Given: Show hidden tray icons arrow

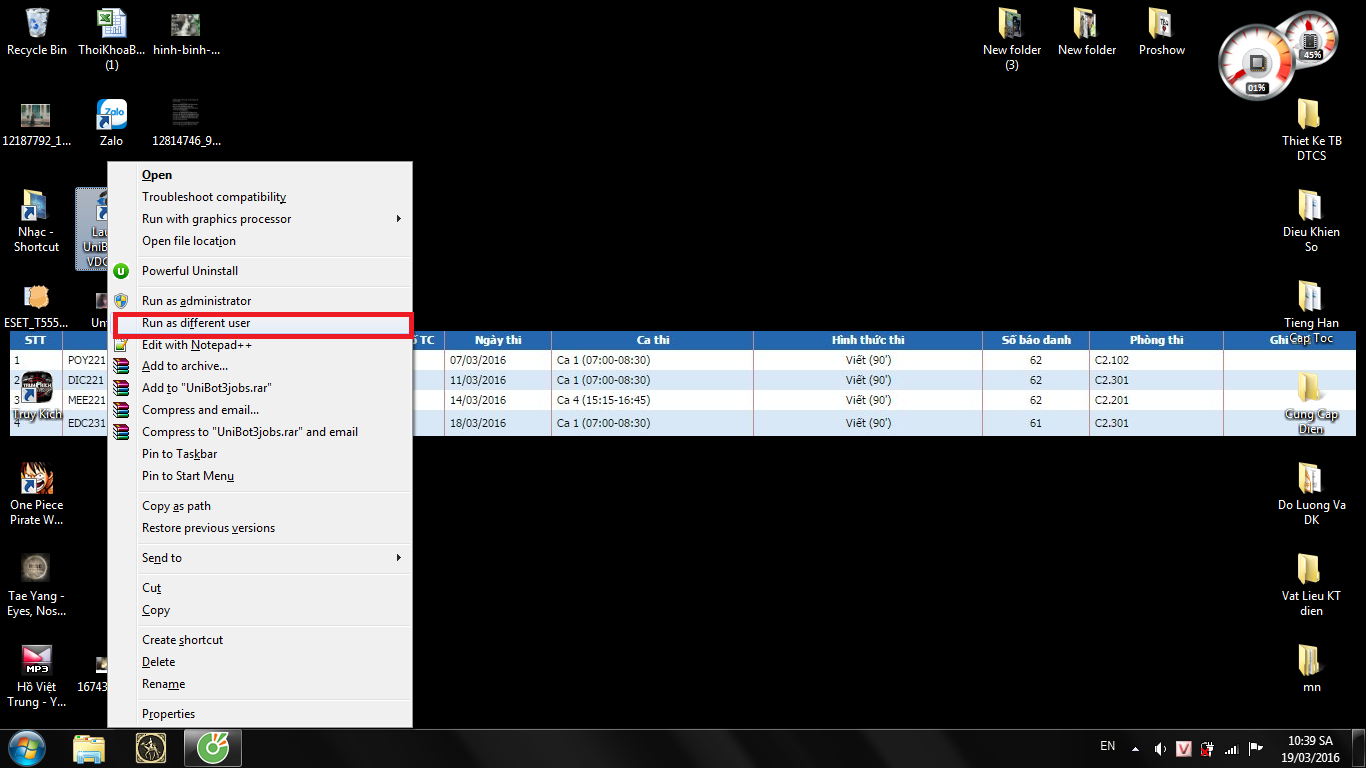Looking at the screenshot, I should click(x=1135, y=748).
